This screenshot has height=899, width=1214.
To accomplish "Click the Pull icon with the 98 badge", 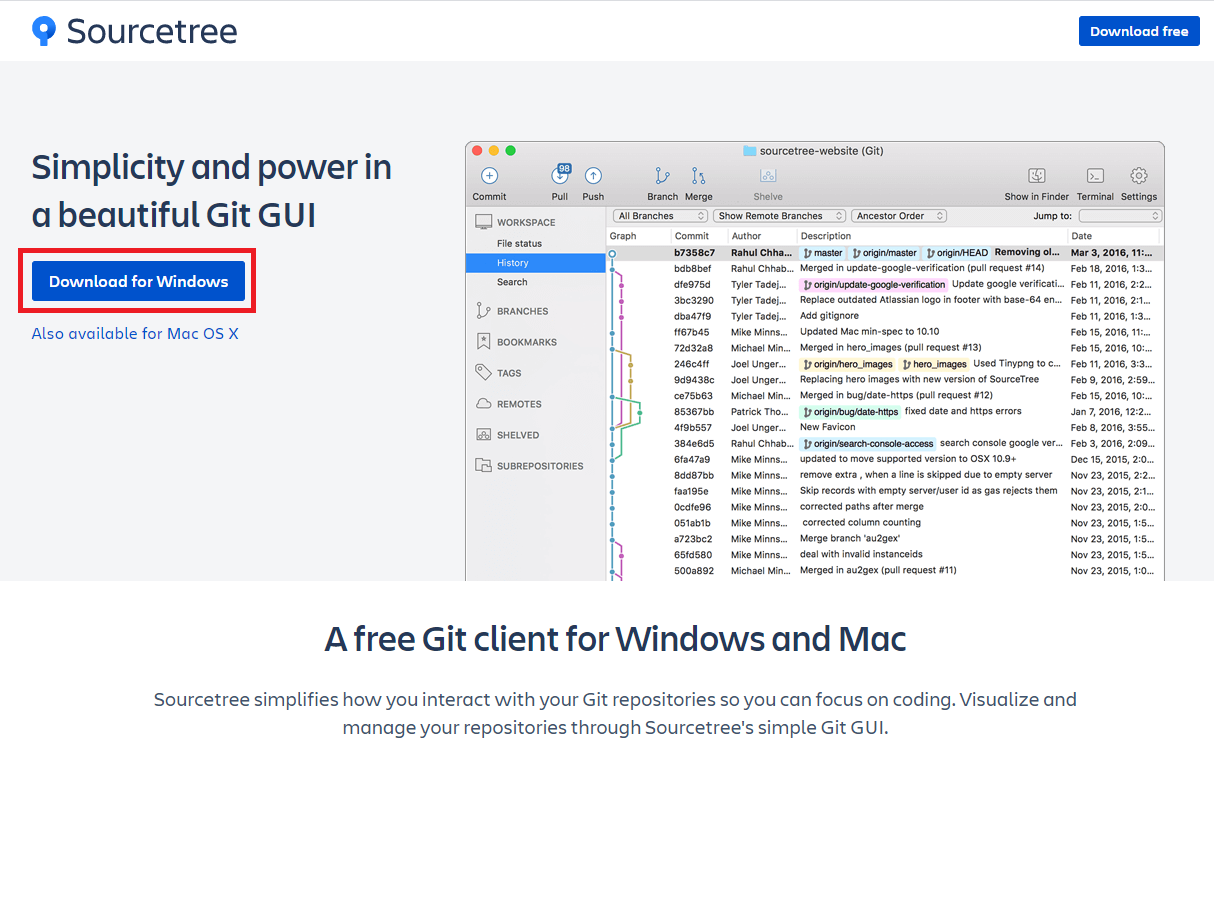I will [x=560, y=175].
